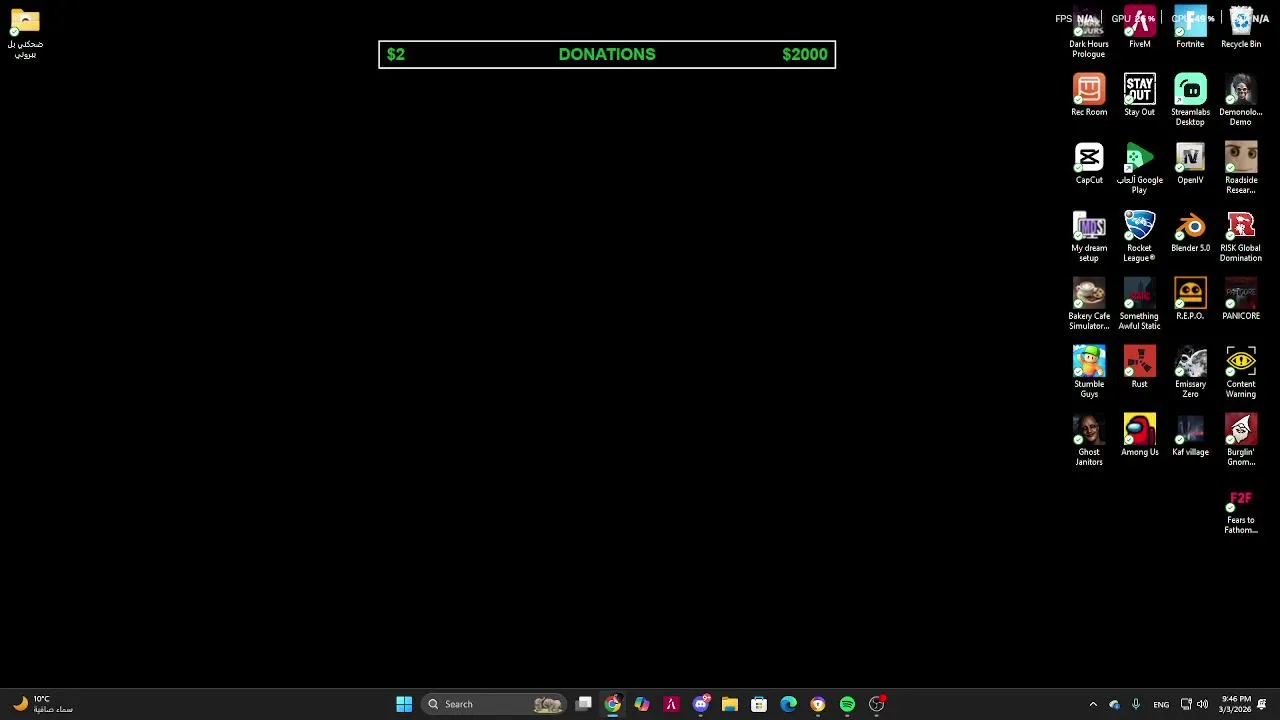Viewport: 1280px width, 720px height.
Task: Select the Recycle Bin icon
Action: [1241, 27]
